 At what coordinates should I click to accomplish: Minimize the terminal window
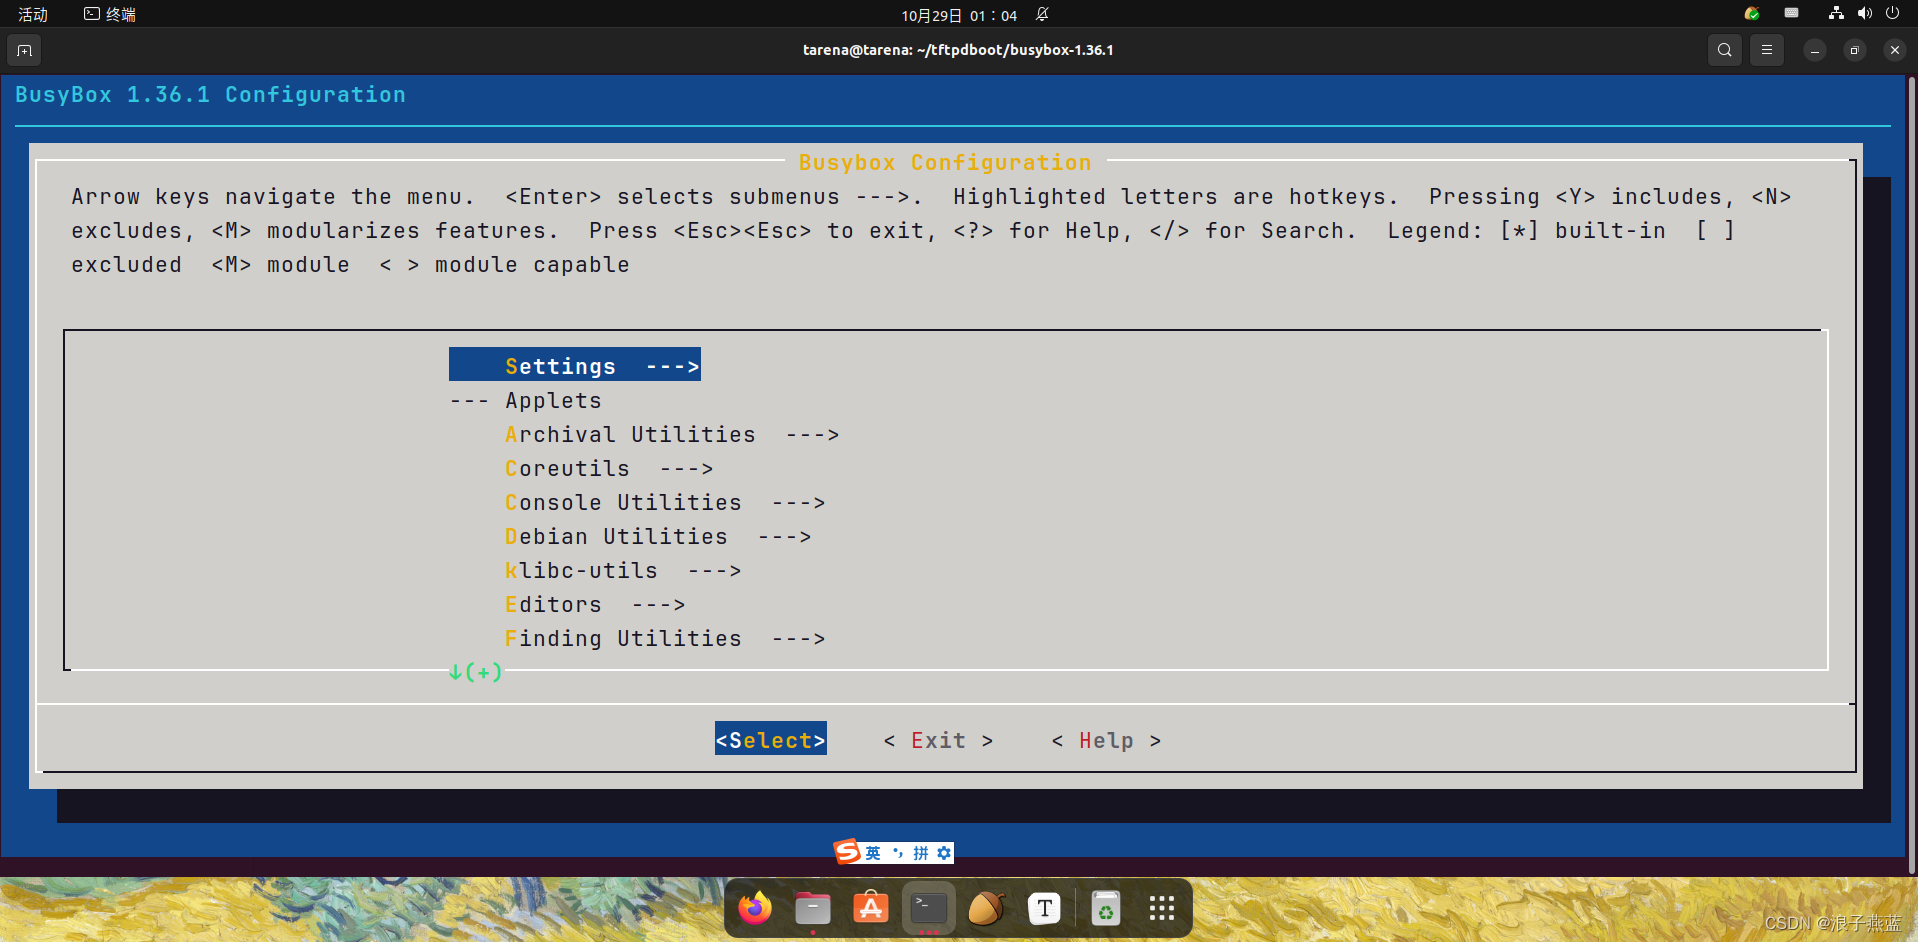coord(1815,50)
